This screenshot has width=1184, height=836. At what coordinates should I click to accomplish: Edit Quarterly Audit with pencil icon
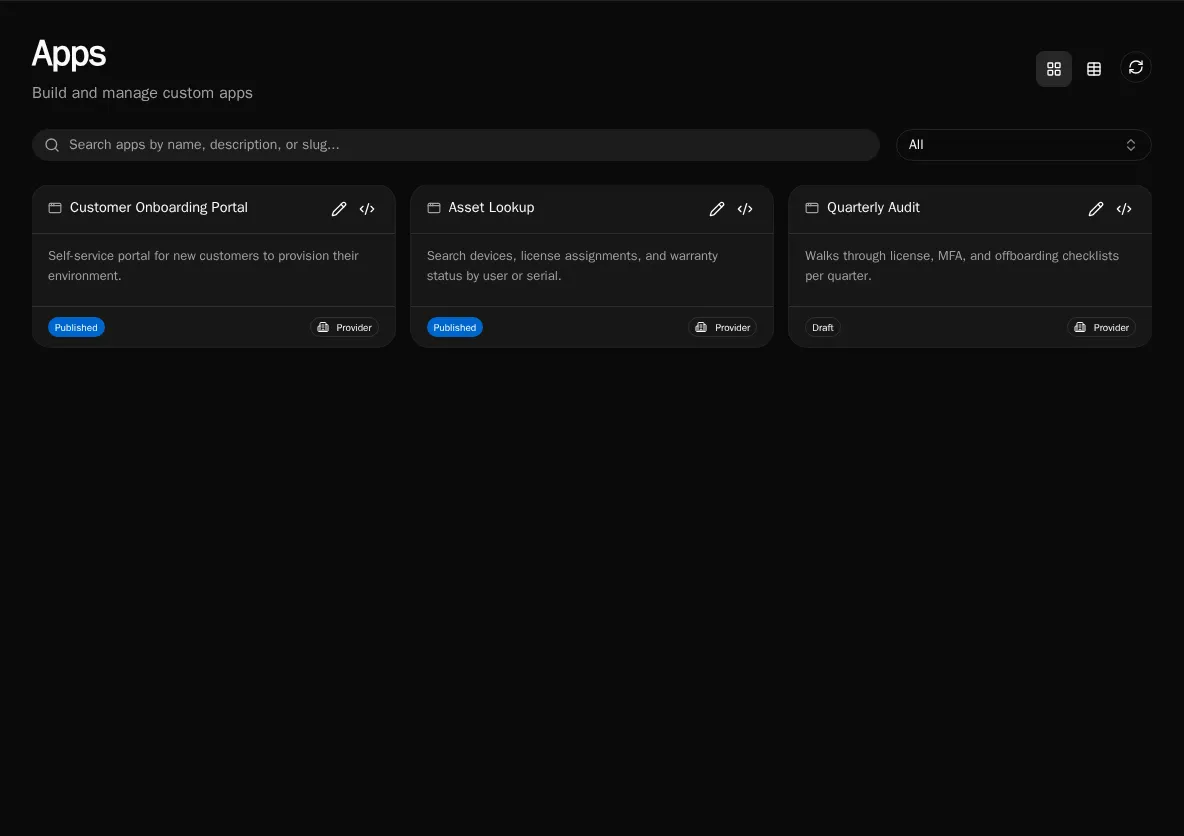(x=1096, y=209)
